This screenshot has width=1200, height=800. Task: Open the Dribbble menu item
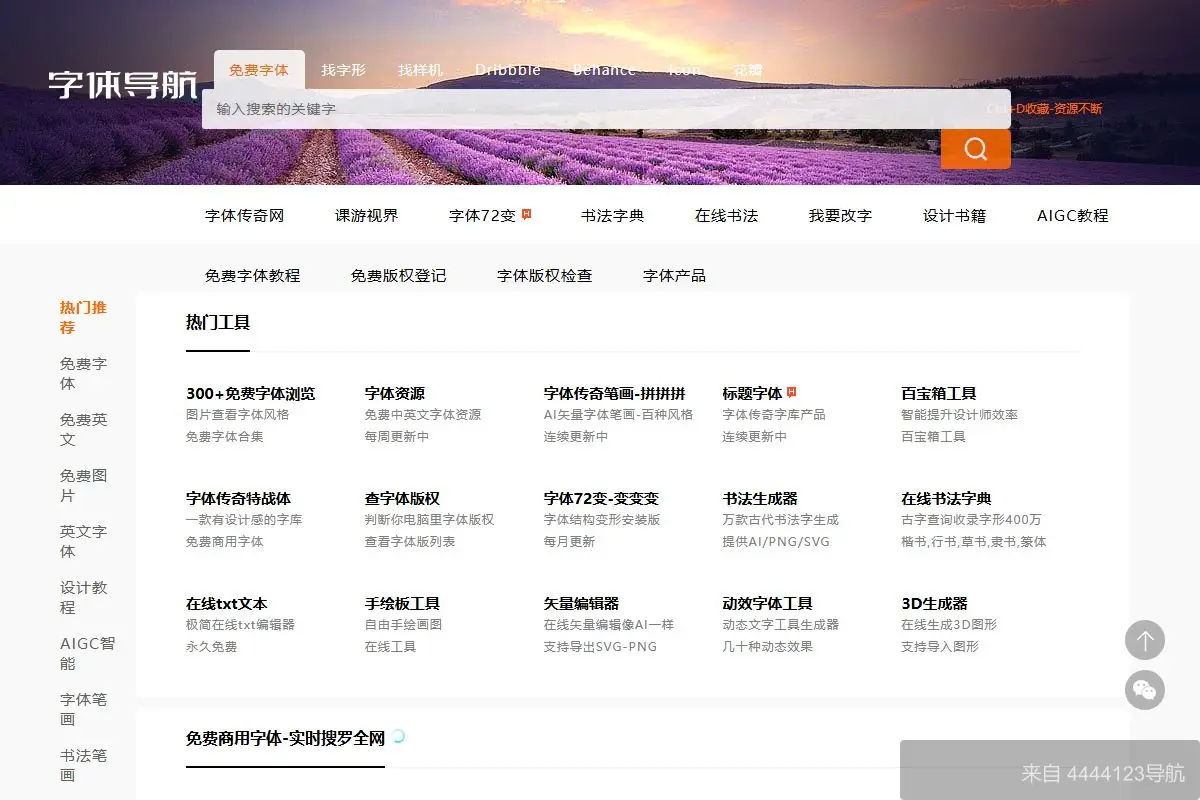(x=508, y=70)
